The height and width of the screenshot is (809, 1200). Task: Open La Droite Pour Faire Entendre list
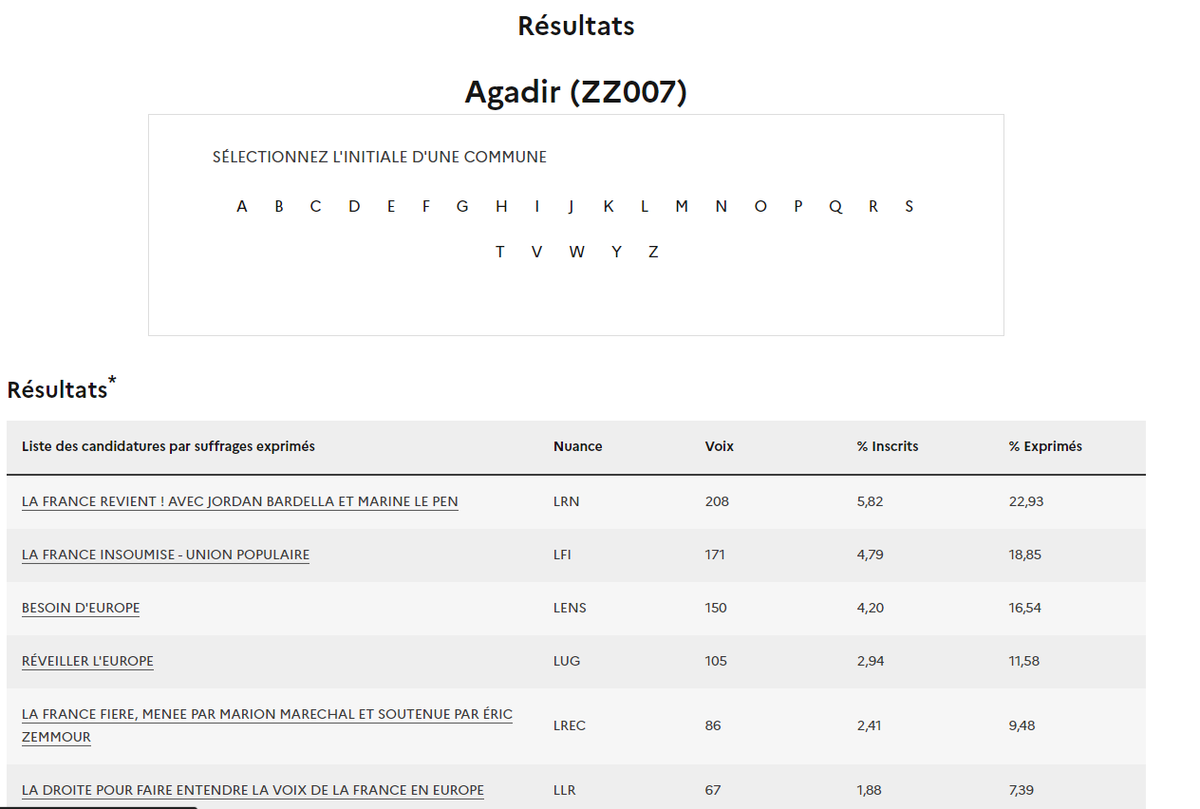(x=253, y=790)
